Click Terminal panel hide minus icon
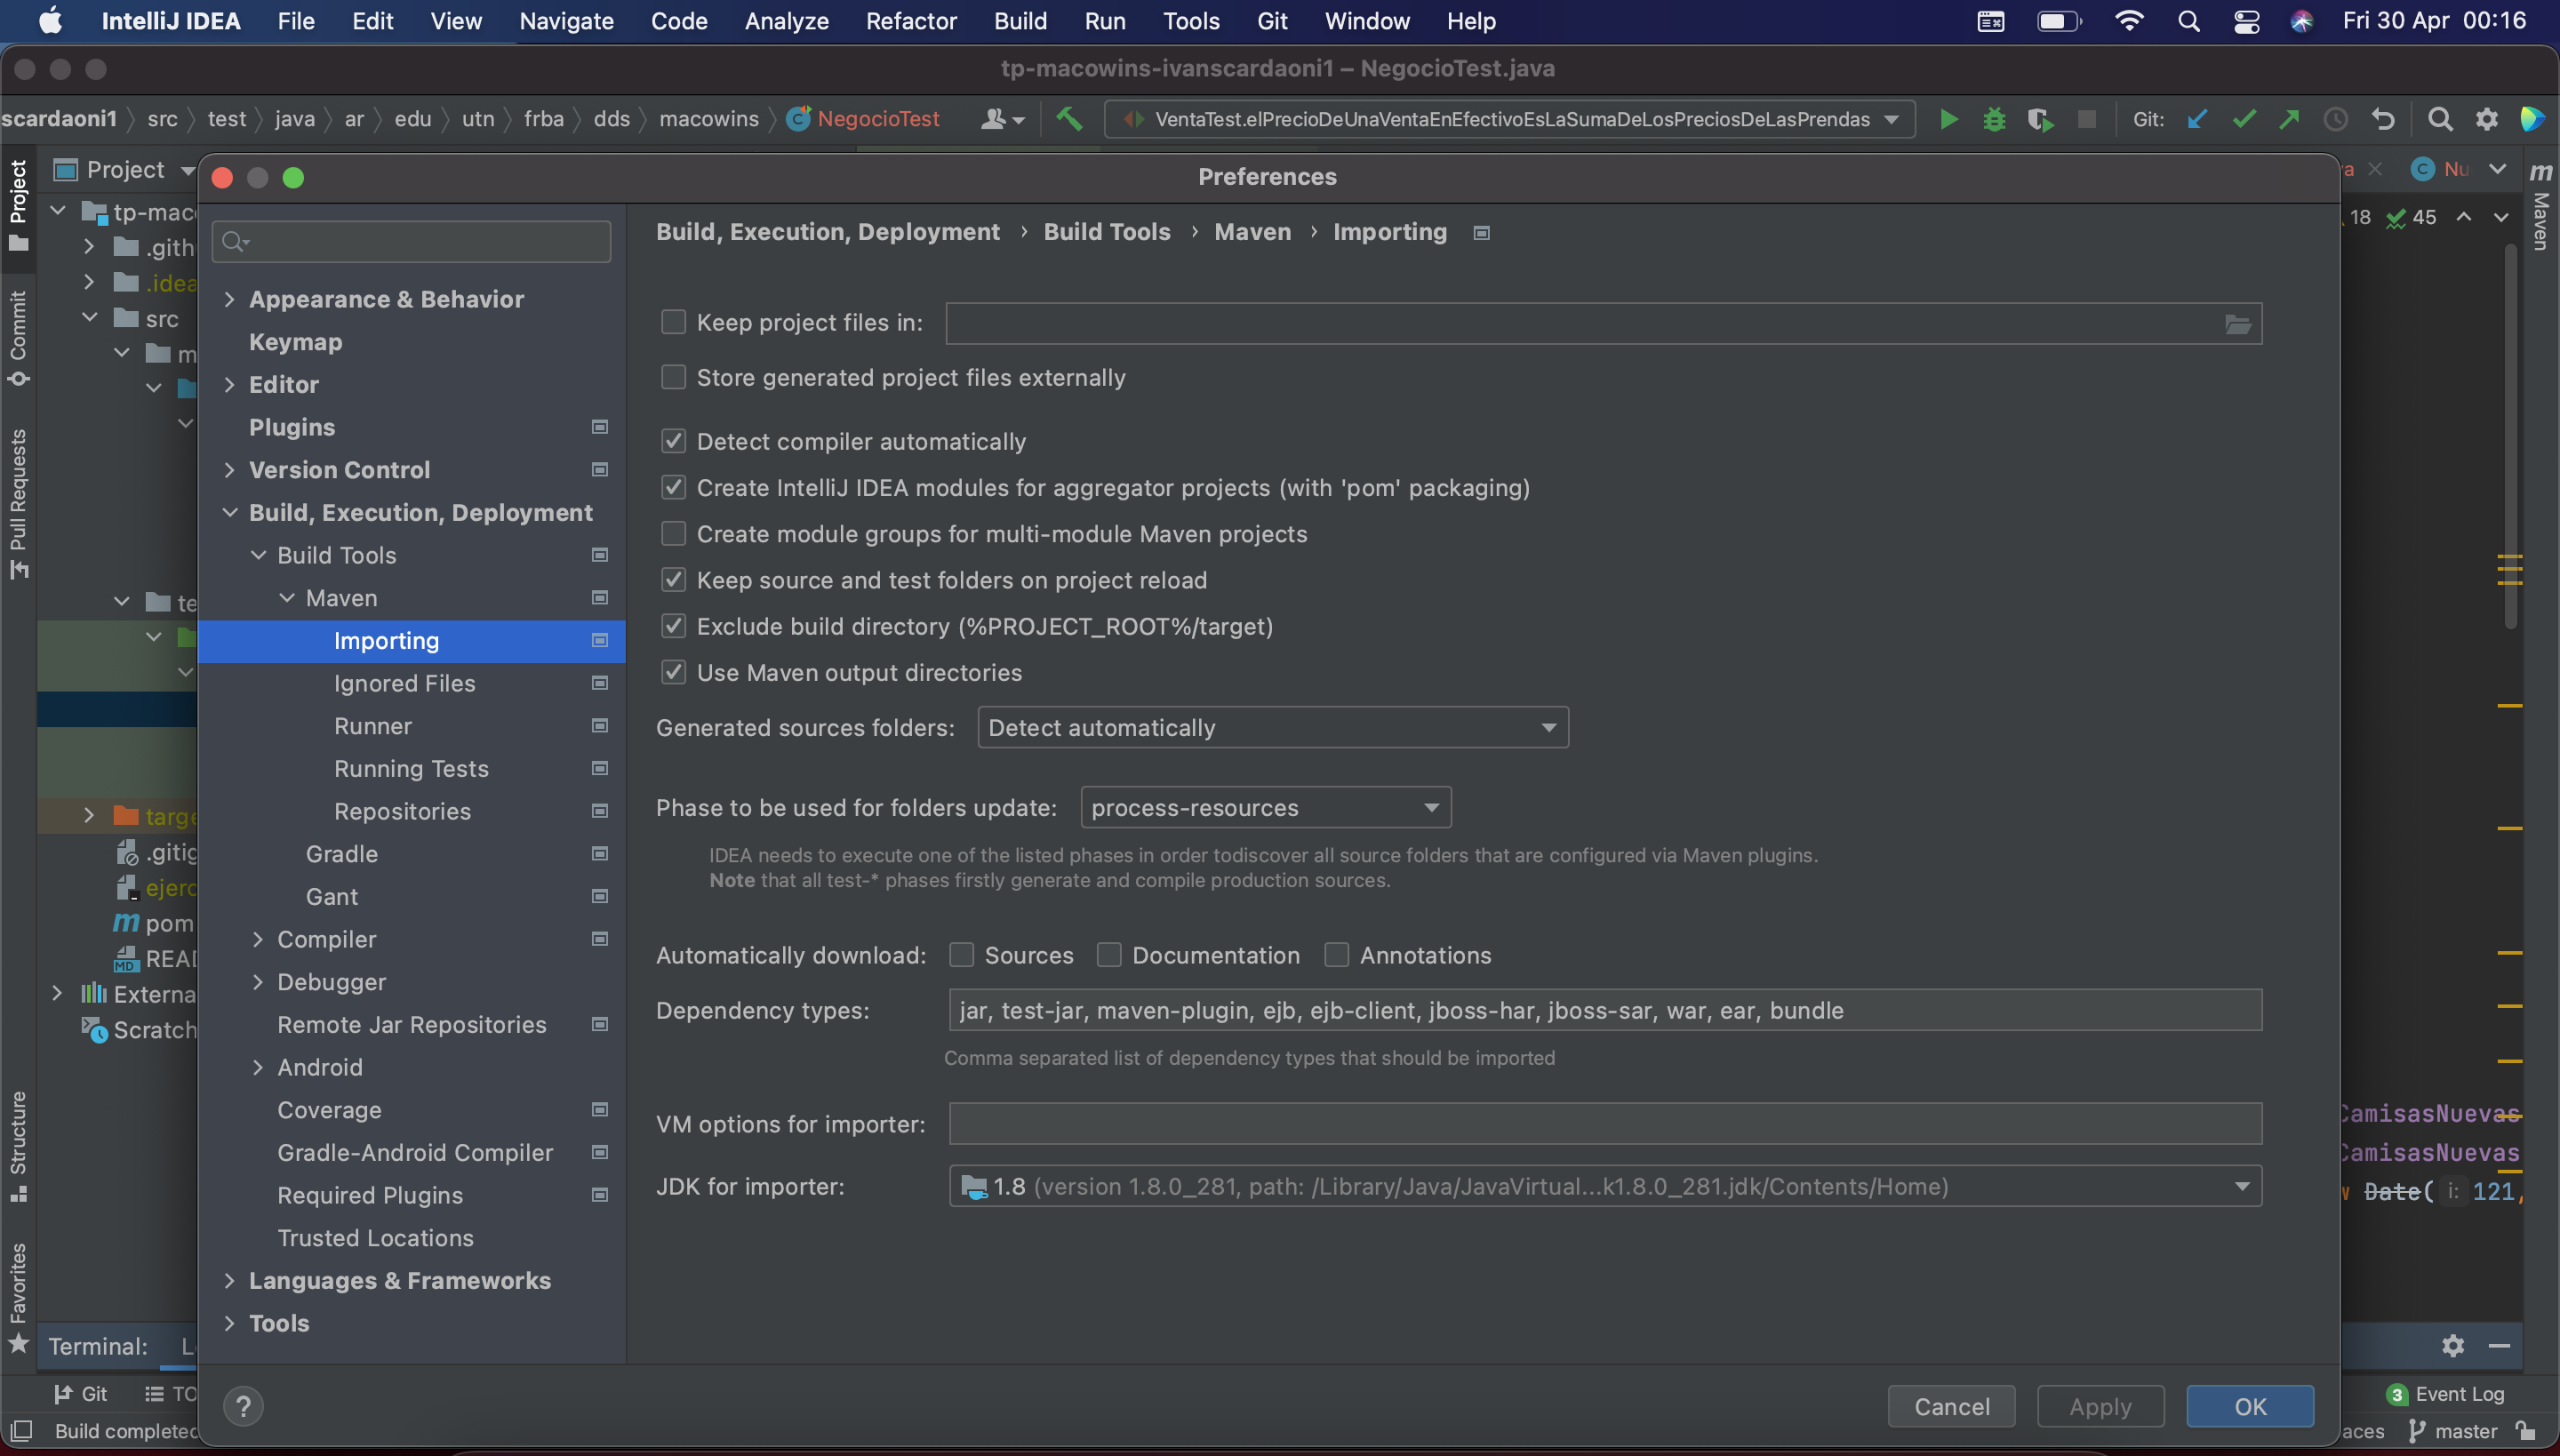This screenshot has height=1456, width=2560. pyautogui.click(x=2499, y=1346)
